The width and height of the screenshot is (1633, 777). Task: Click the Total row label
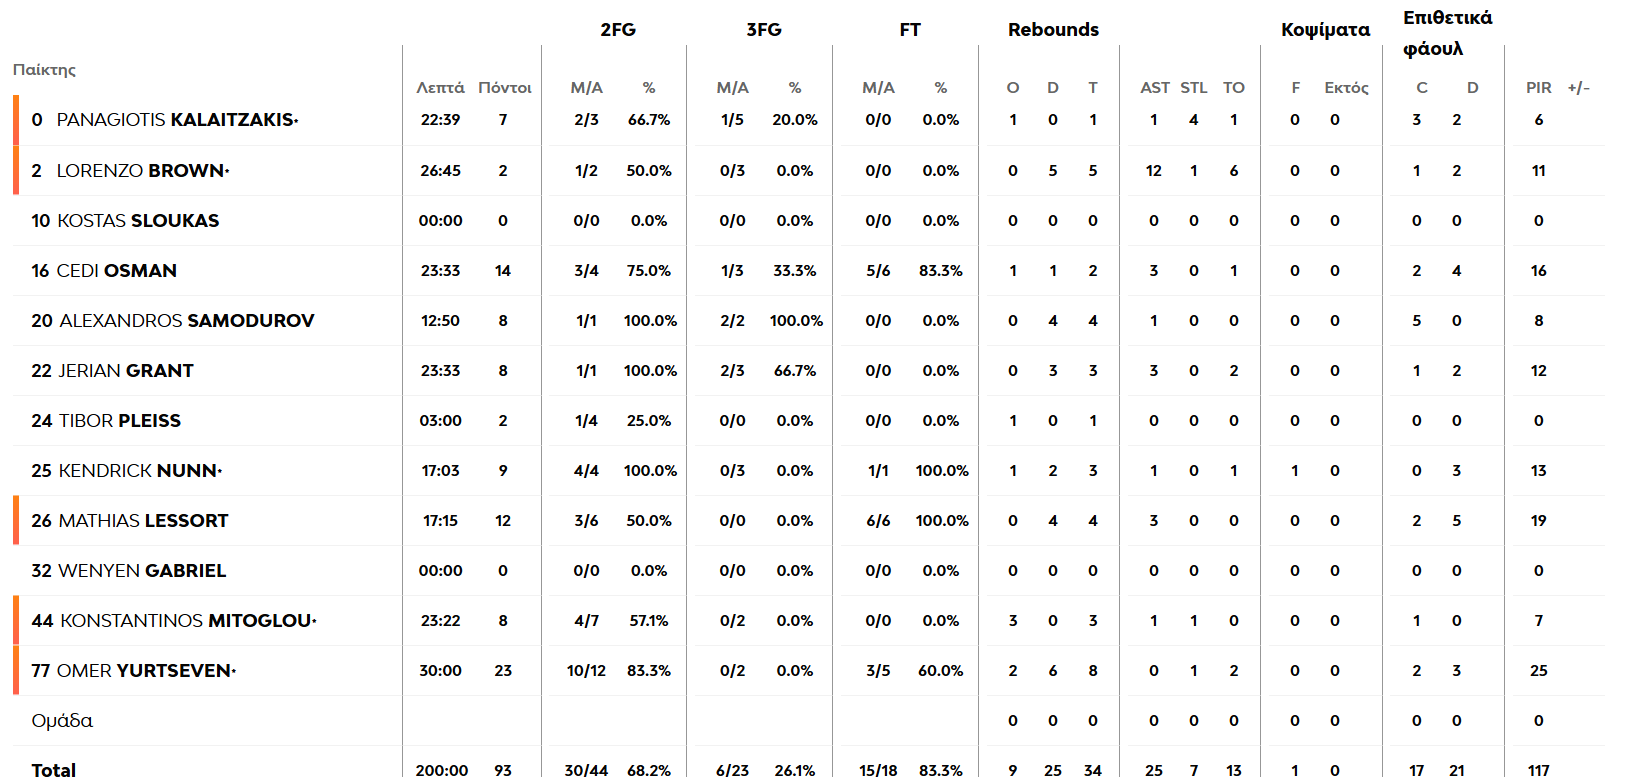pos(54,769)
